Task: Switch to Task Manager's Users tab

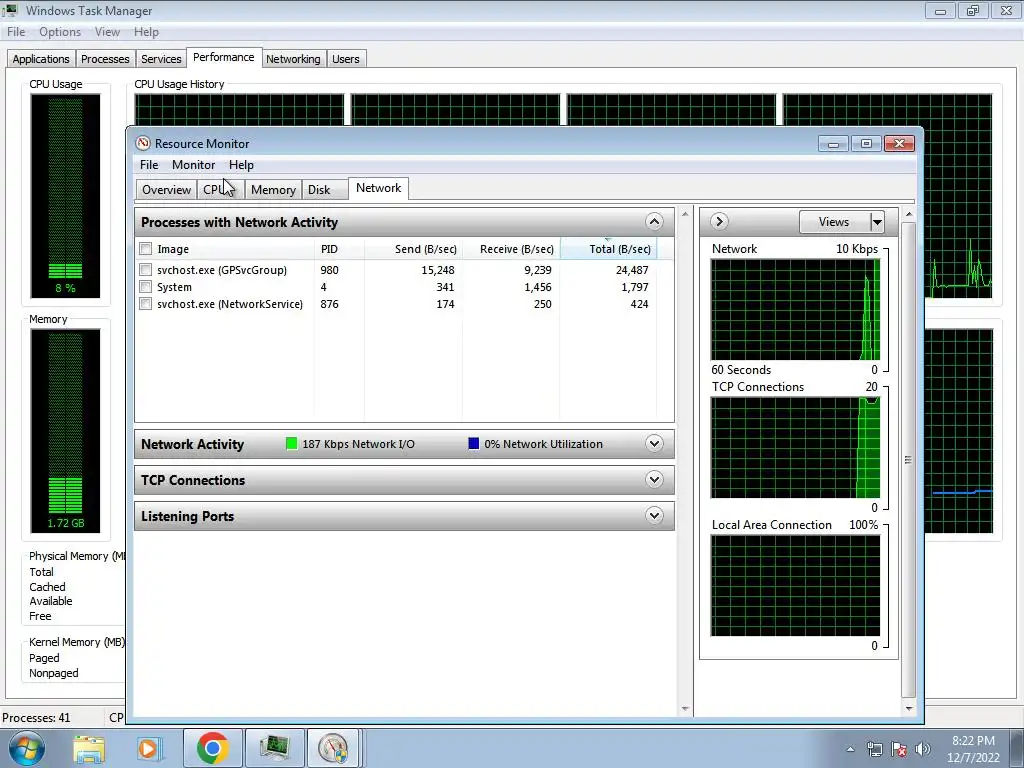Action: click(x=345, y=59)
